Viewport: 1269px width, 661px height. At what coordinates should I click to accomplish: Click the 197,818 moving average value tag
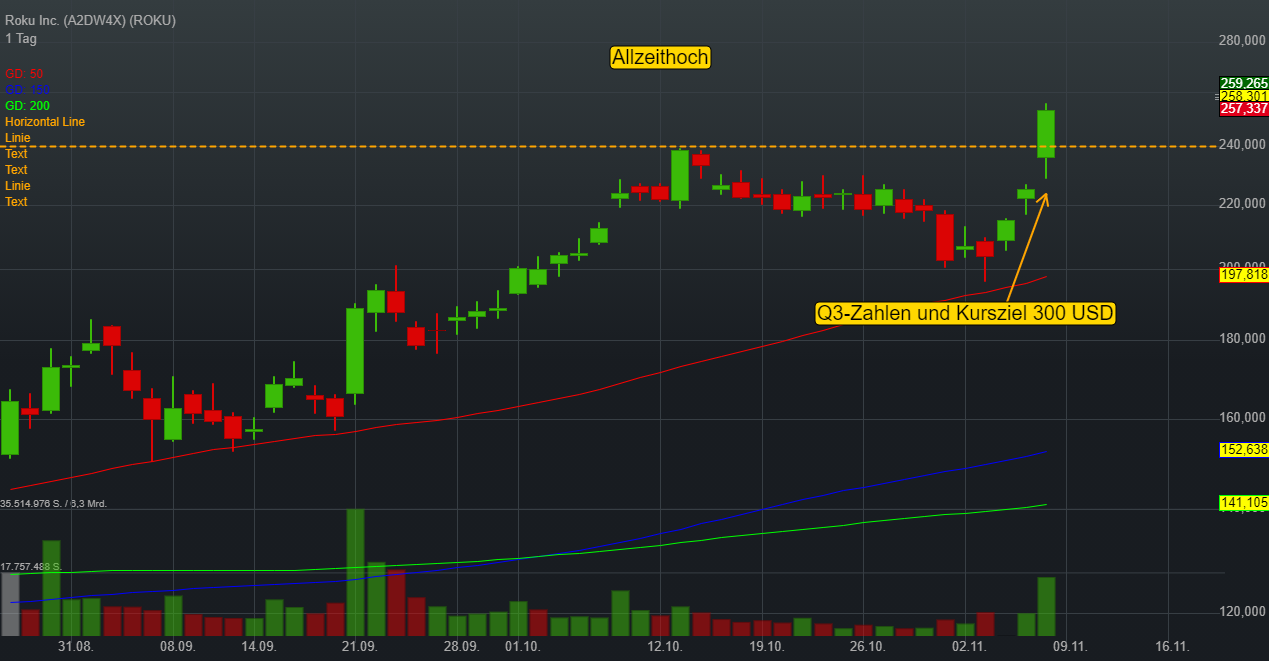[x=1244, y=275]
